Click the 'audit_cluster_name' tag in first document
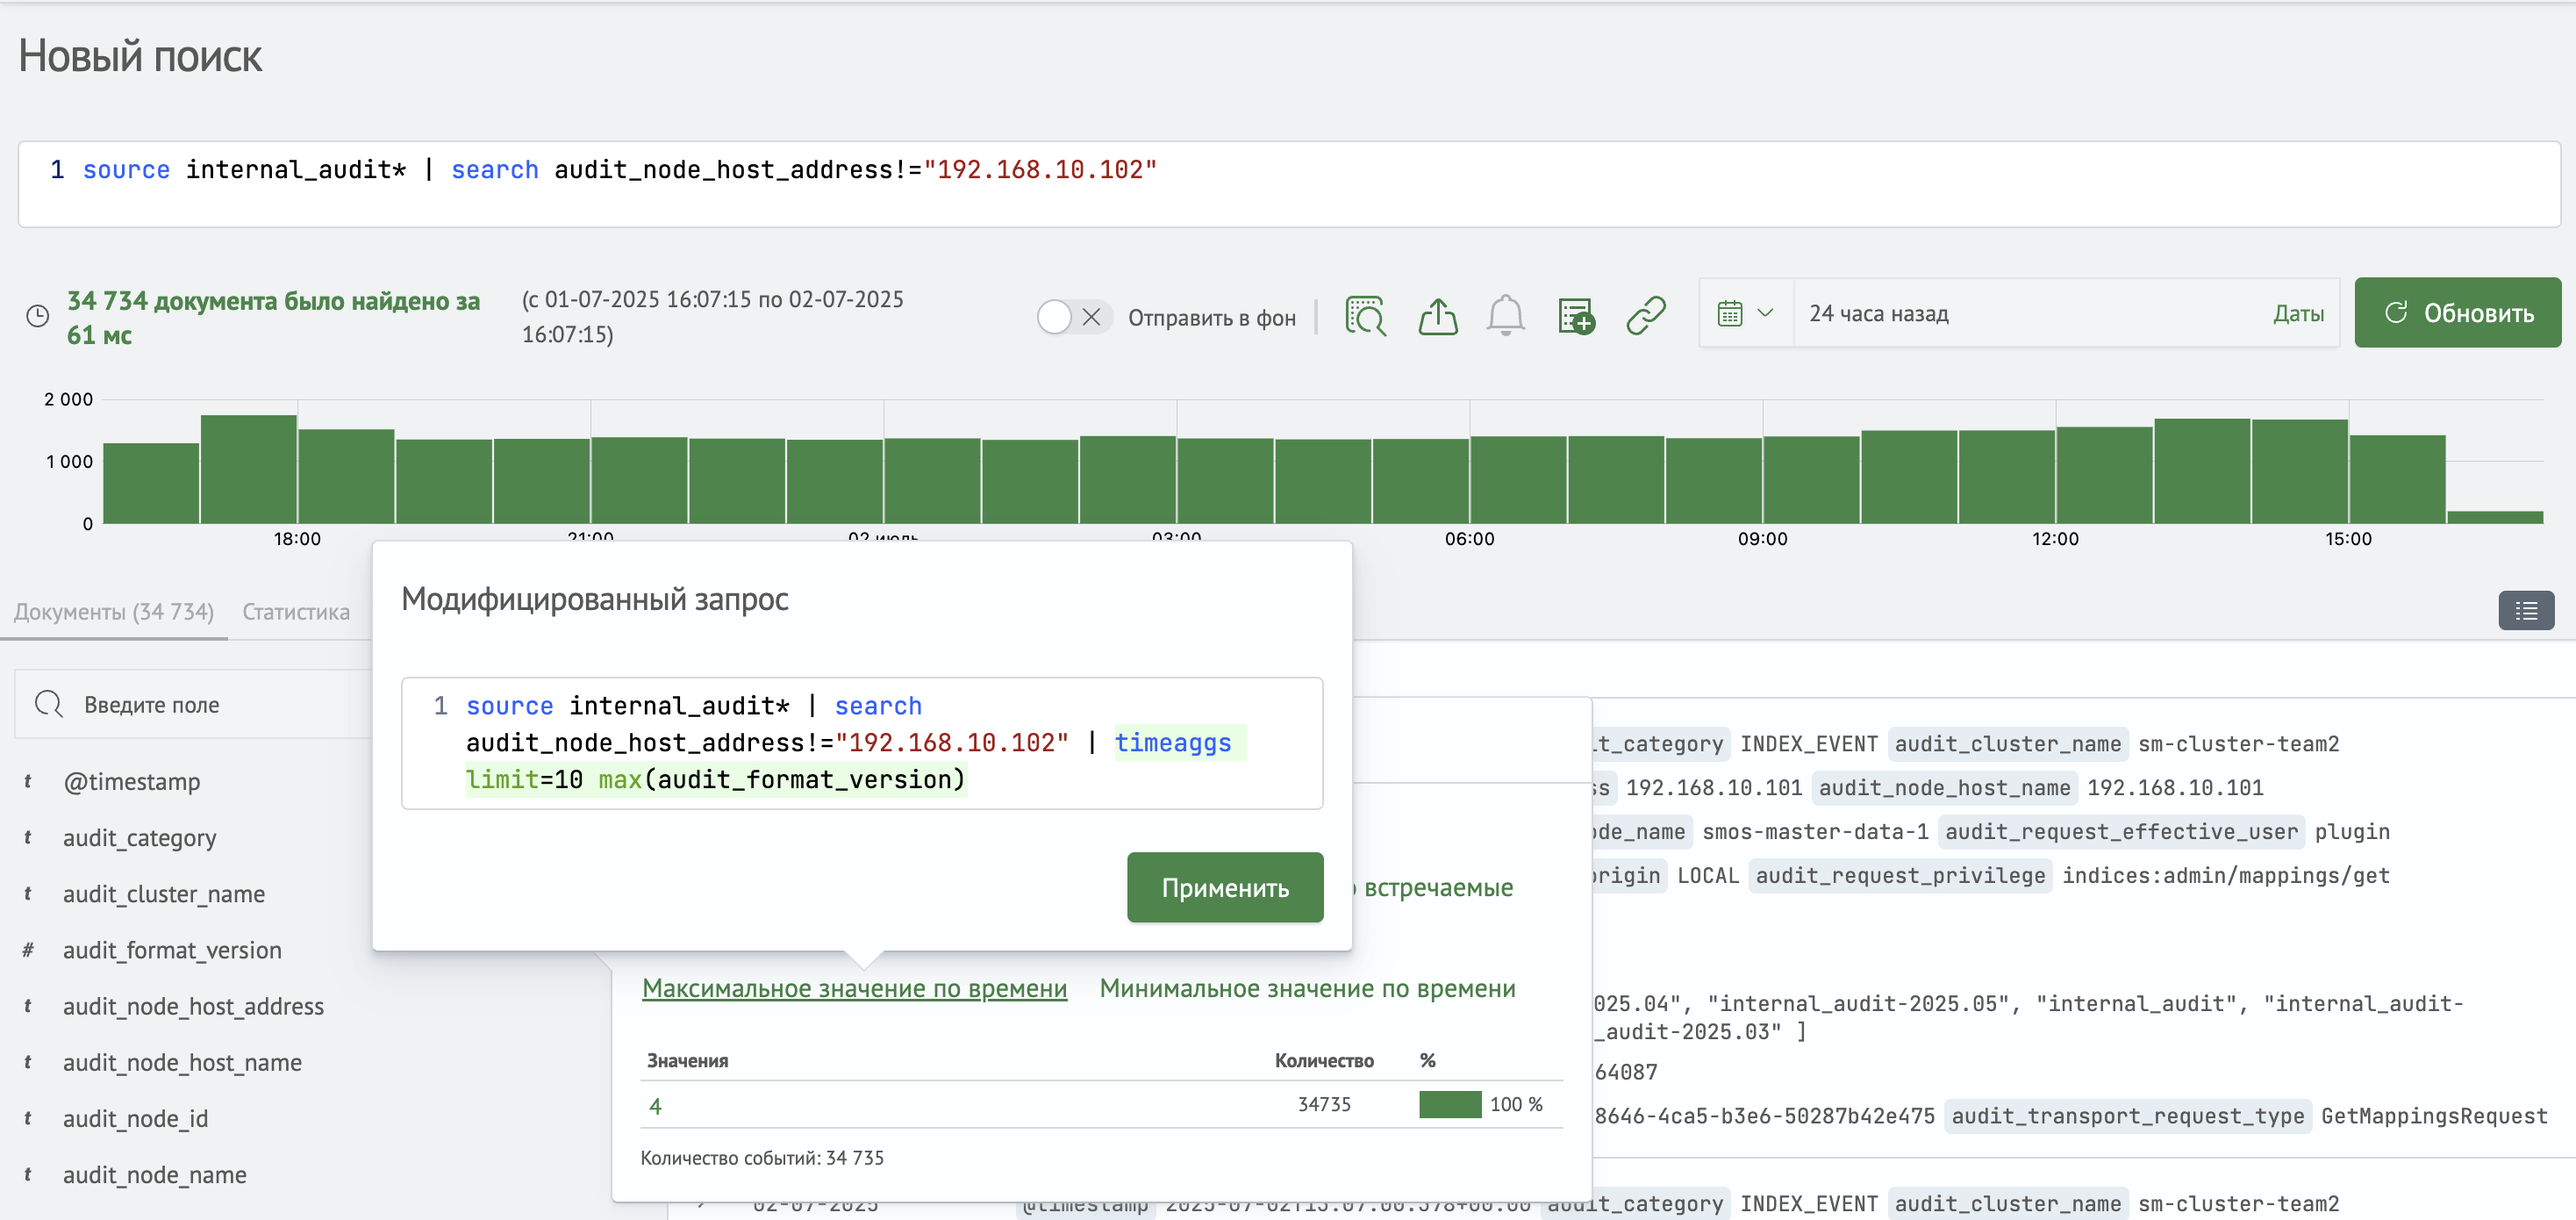 2007,743
